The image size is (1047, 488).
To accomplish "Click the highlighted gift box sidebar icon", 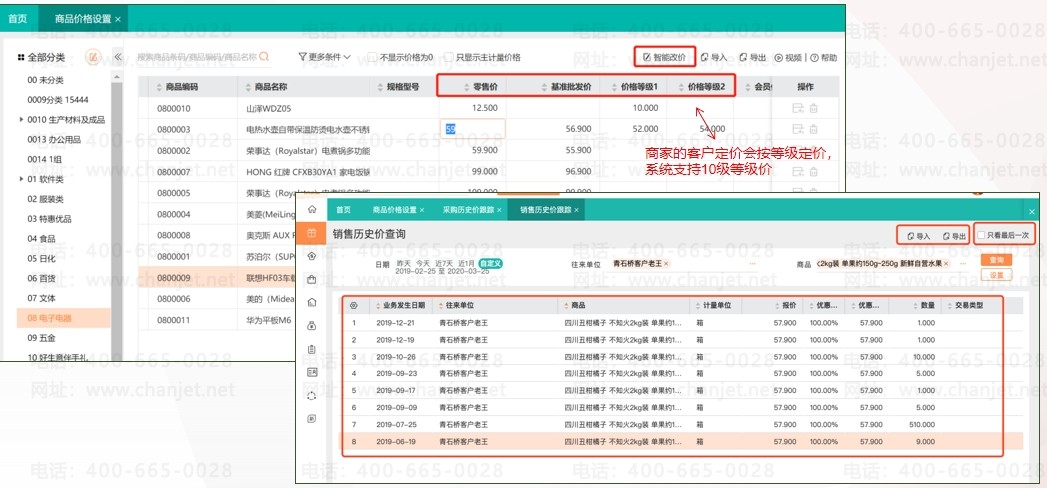I will [x=312, y=233].
